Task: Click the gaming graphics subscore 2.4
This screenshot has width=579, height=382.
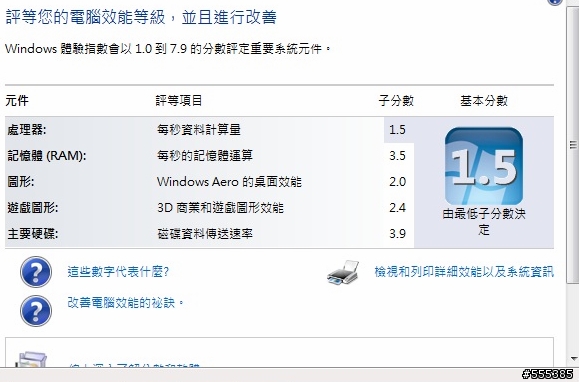Action: point(397,207)
